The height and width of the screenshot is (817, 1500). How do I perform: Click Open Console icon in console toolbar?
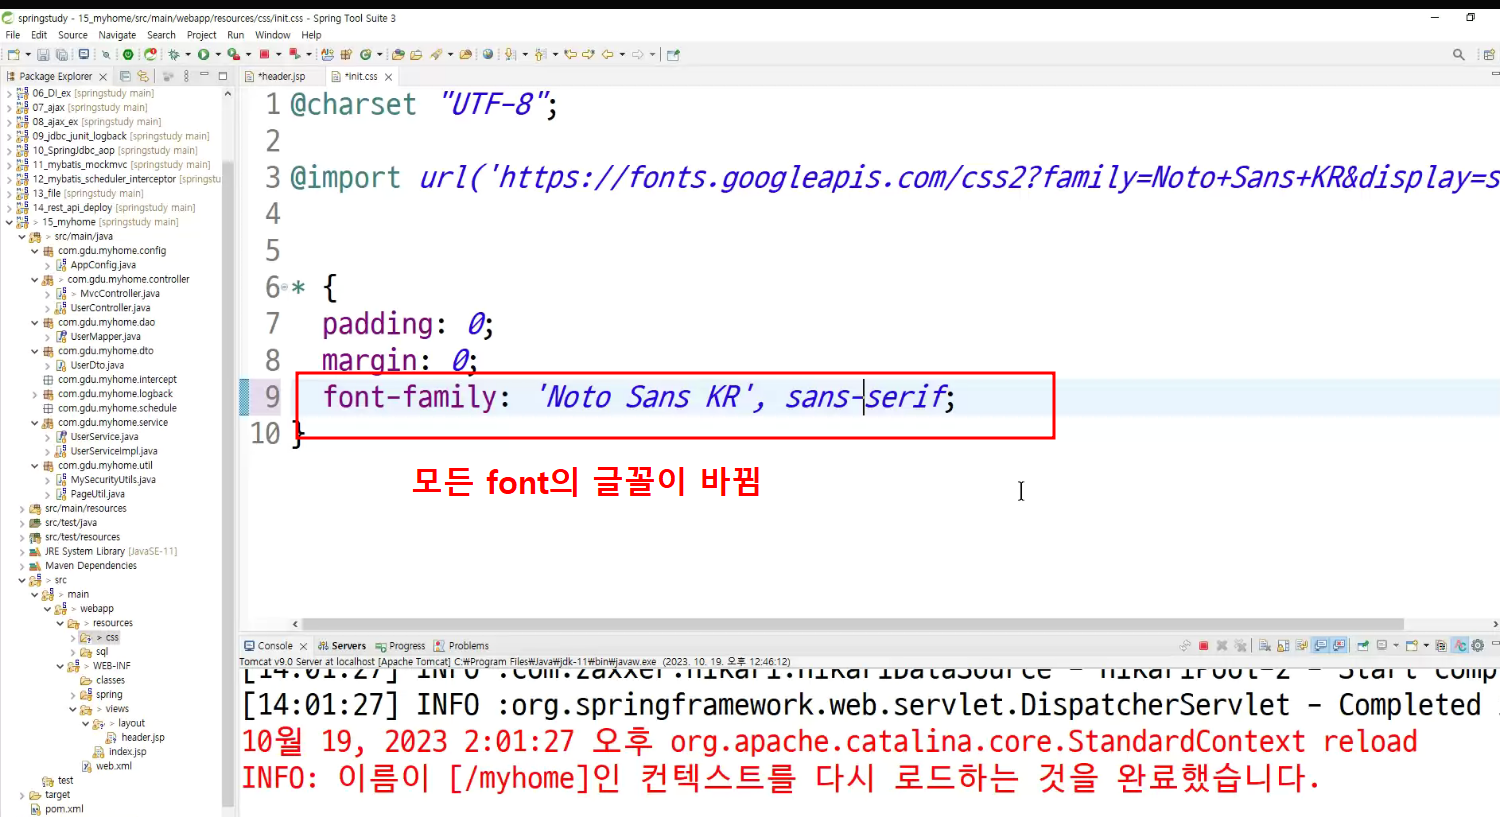coord(1412,645)
